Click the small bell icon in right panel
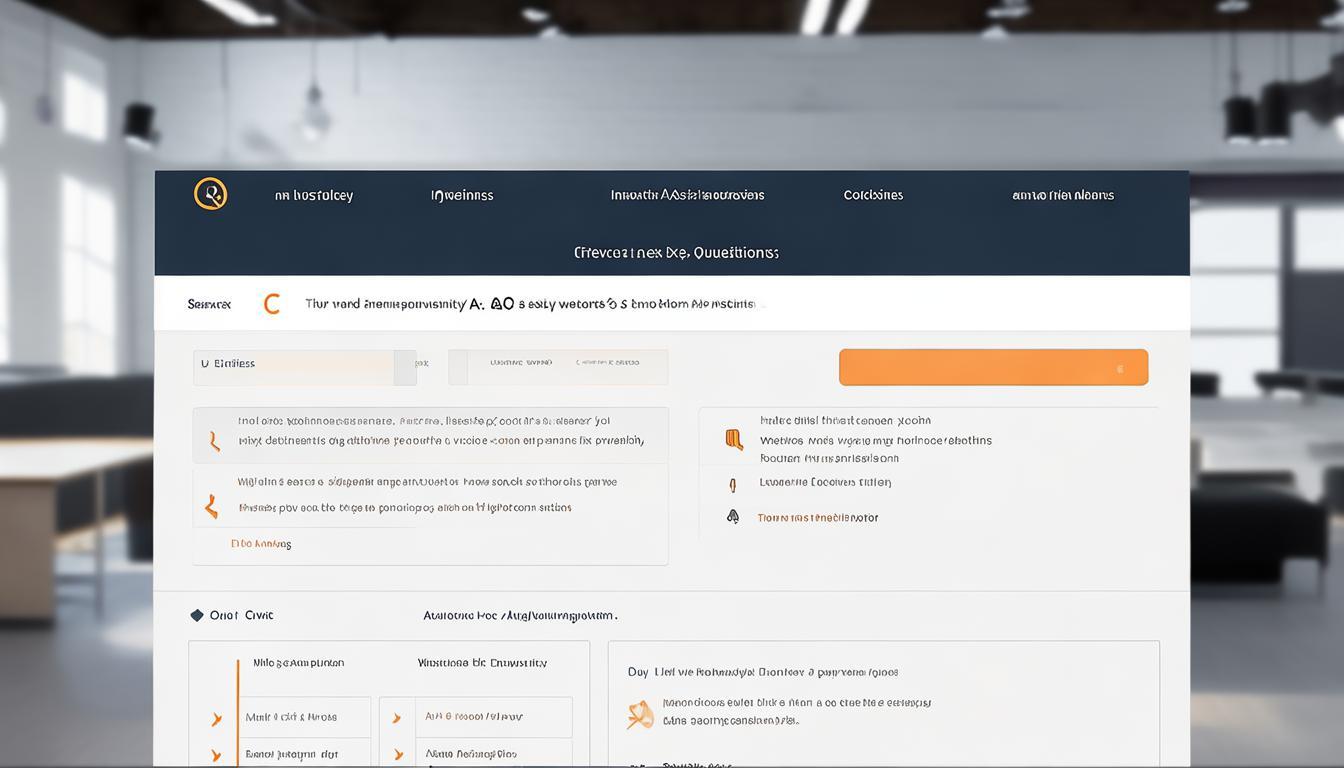Image resolution: width=1344 pixels, height=768 pixels. pyautogui.click(x=733, y=517)
